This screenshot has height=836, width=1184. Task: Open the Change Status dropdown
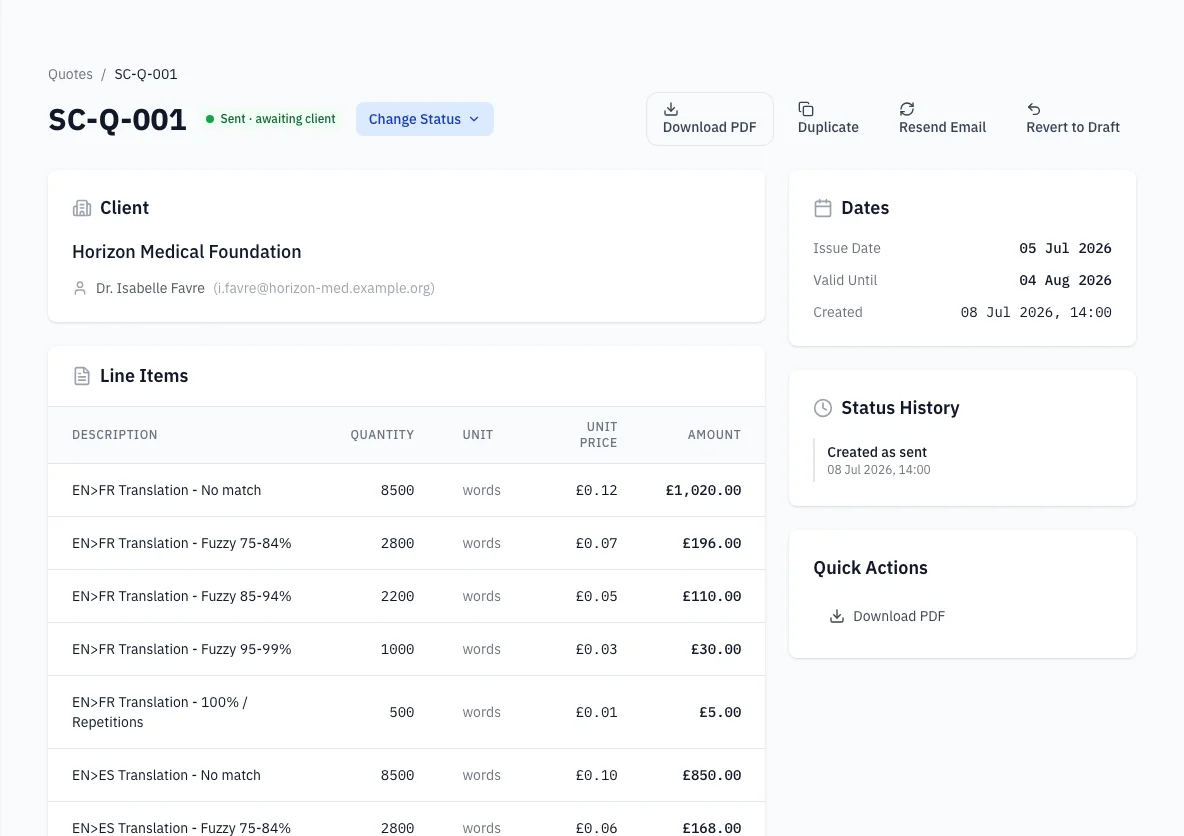pyautogui.click(x=424, y=119)
